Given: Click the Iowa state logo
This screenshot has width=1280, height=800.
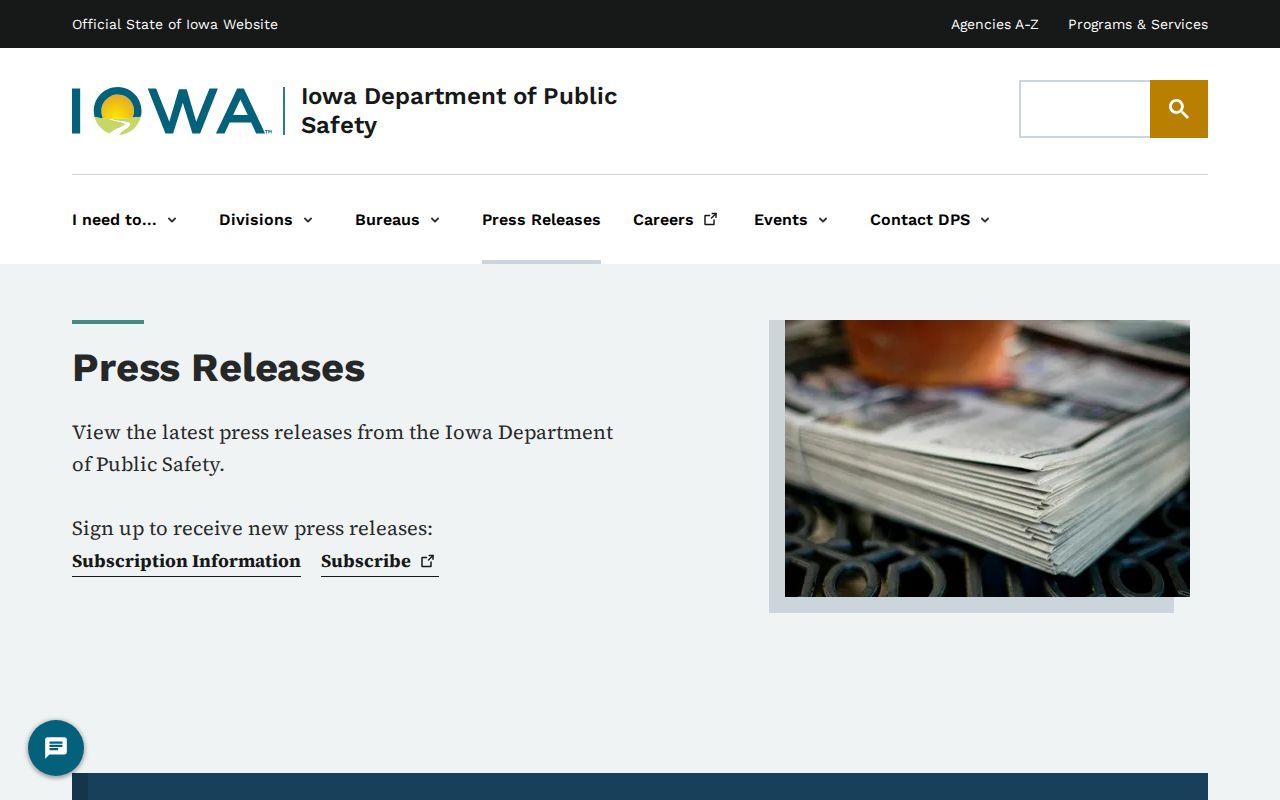Looking at the screenshot, I should pos(170,110).
